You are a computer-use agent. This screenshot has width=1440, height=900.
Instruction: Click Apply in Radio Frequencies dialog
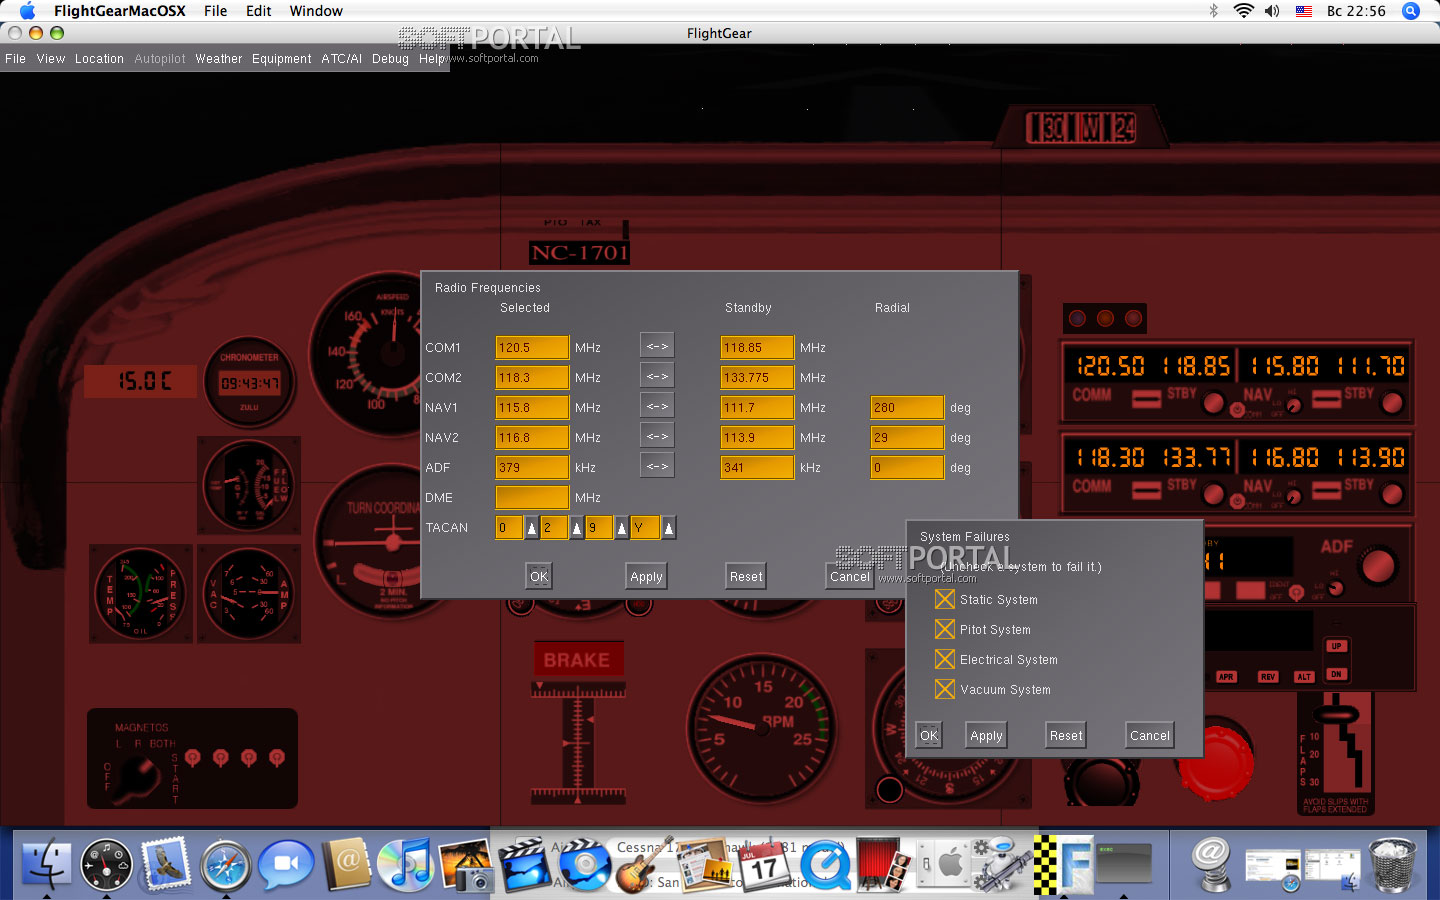click(x=646, y=576)
